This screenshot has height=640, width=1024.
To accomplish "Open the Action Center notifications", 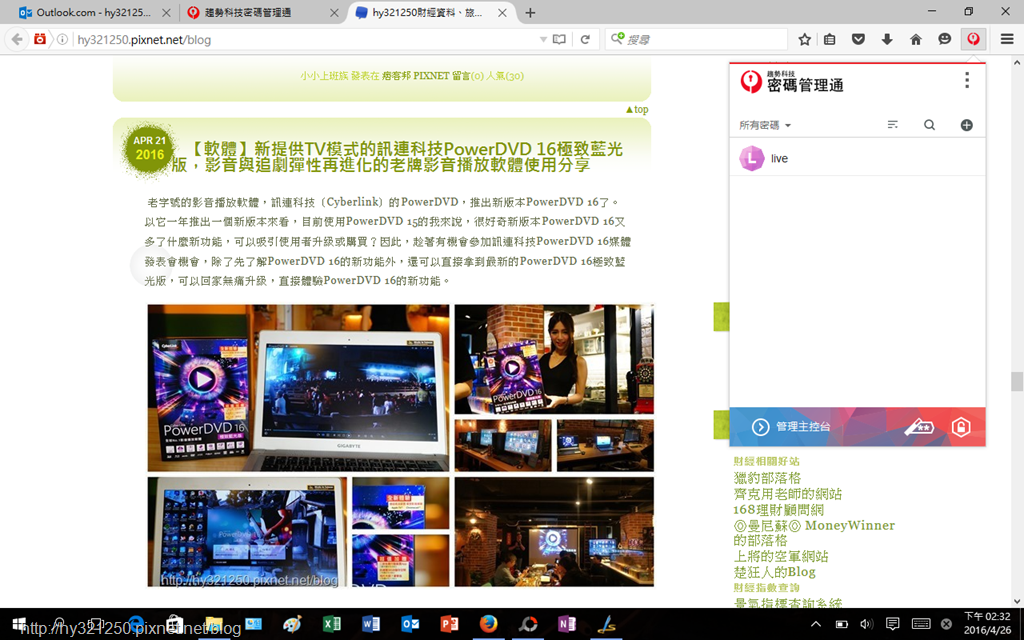I will pyautogui.click(x=892, y=624).
